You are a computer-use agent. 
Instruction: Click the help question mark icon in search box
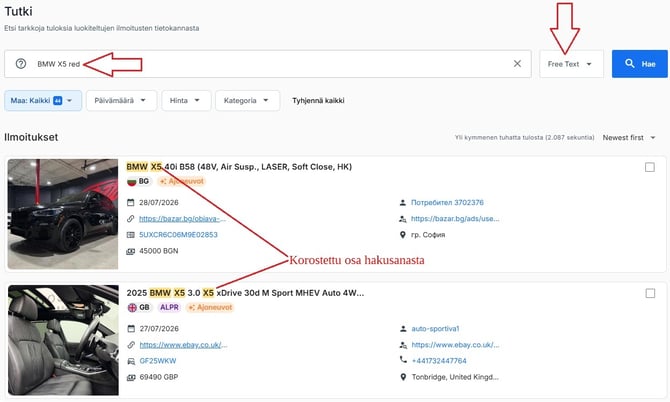(x=21, y=64)
